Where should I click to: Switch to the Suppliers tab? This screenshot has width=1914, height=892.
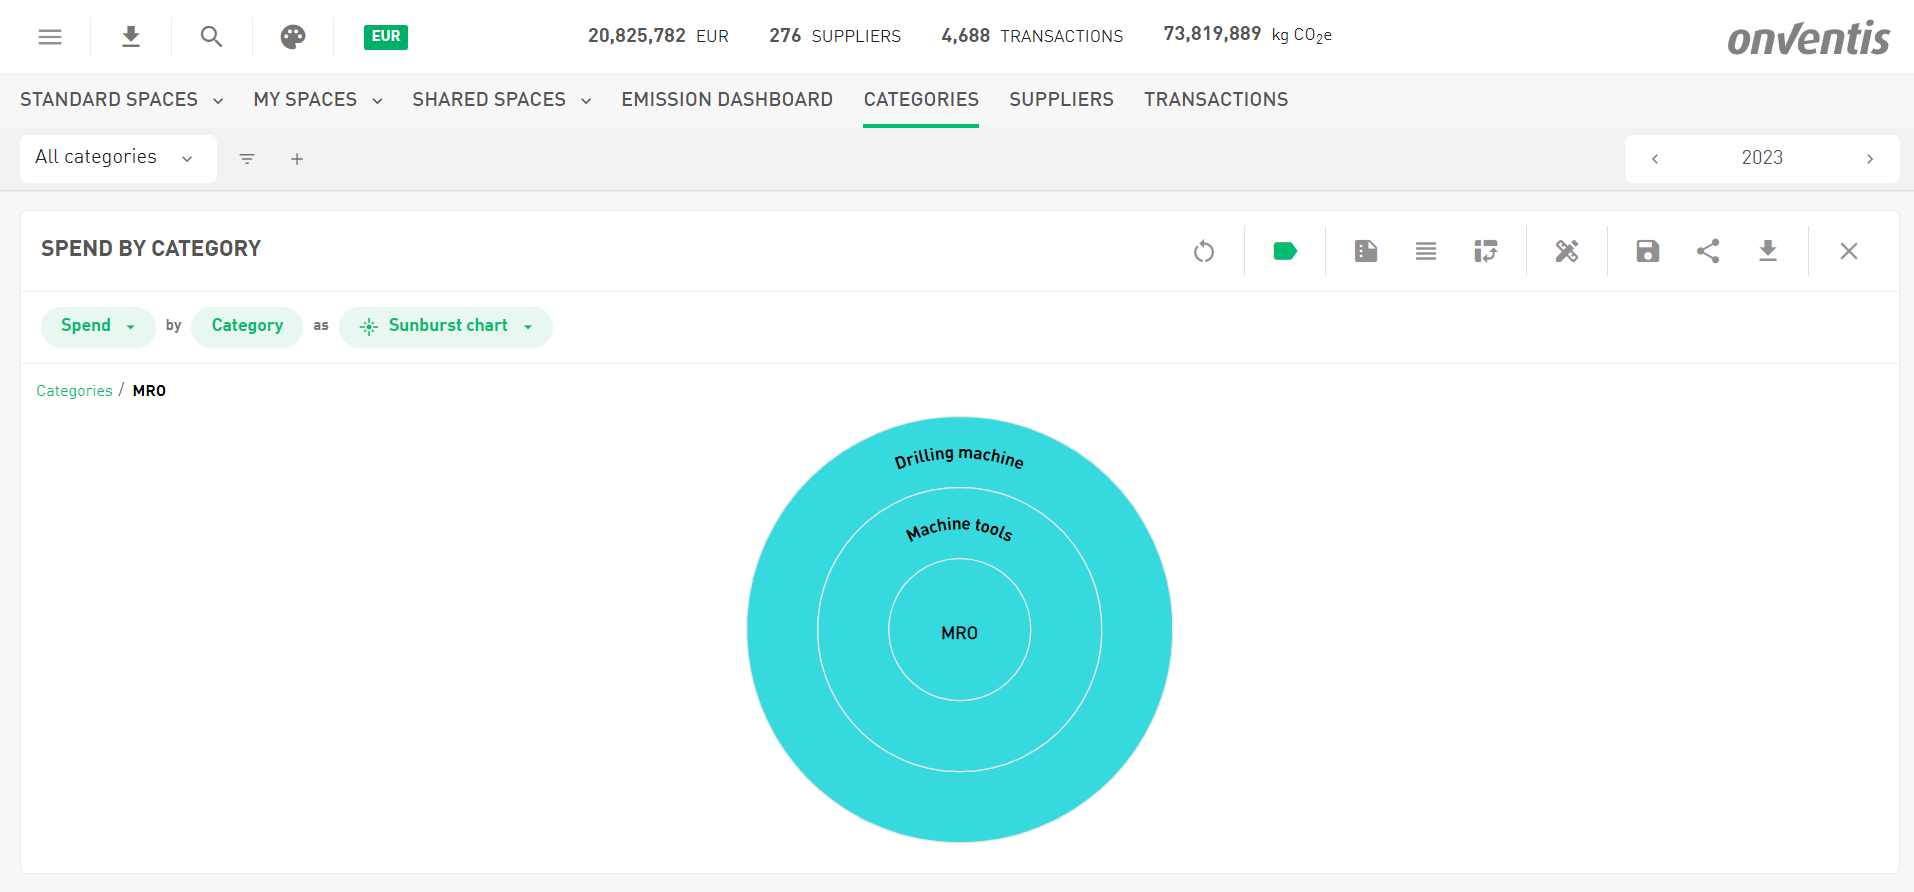1061,99
